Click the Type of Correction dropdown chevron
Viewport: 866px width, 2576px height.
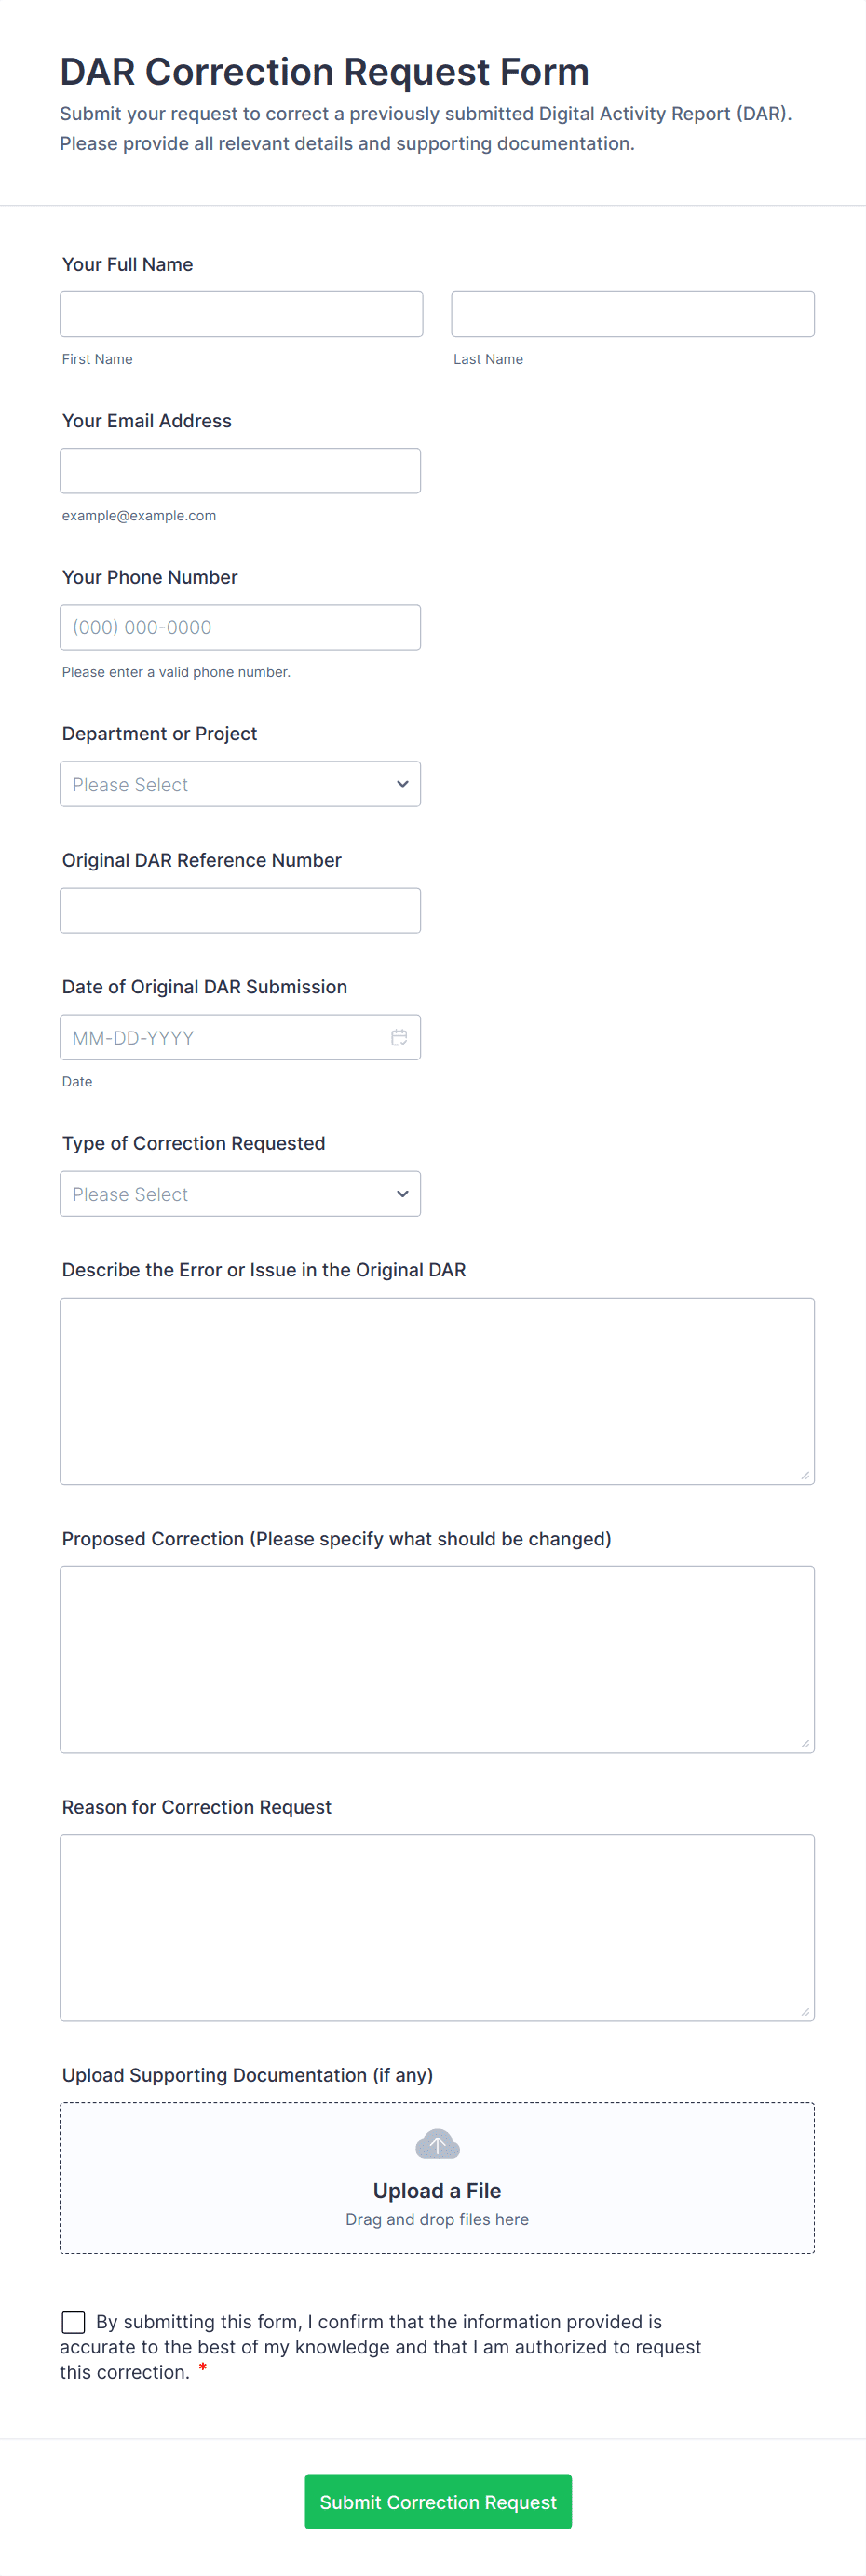point(402,1194)
